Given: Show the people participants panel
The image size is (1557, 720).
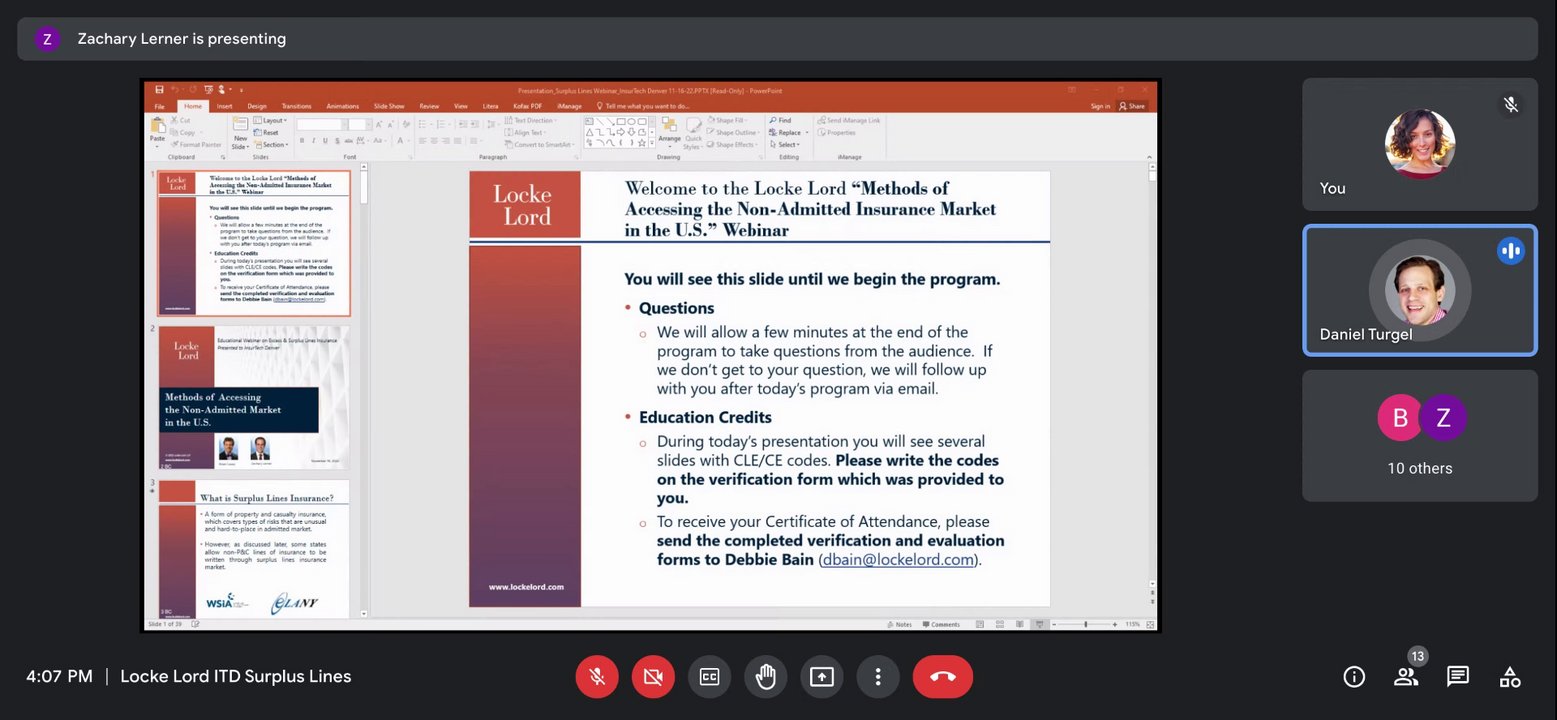Looking at the screenshot, I should [1406, 677].
